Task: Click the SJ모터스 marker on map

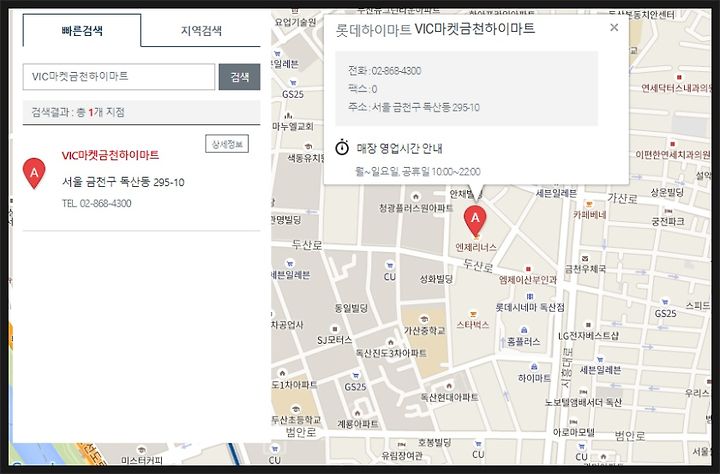Action: pos(335,329)
